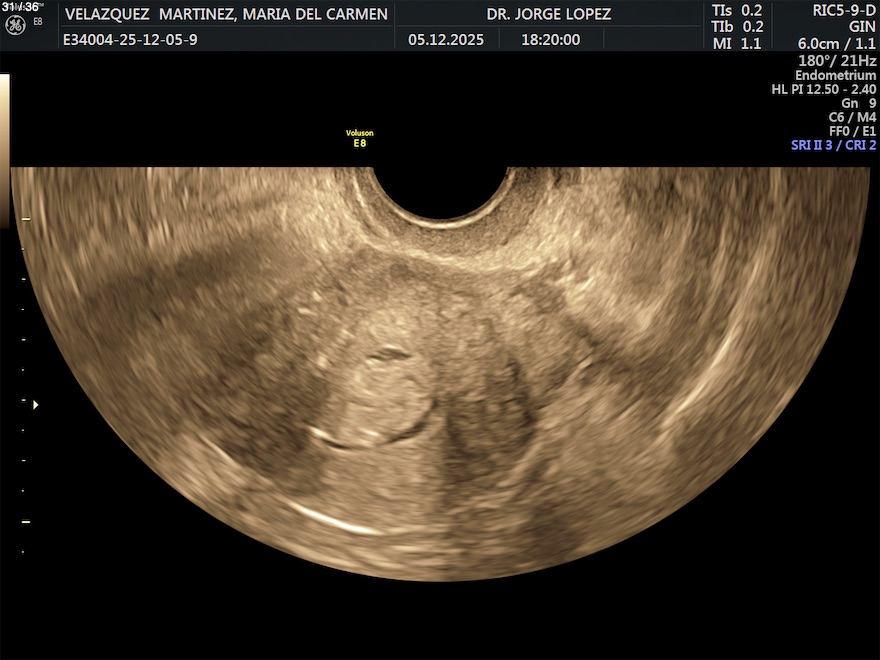The image size is (880, 660).
Task: Click the MI 1.1 mechanical index
Action: (x=736, y=43)
